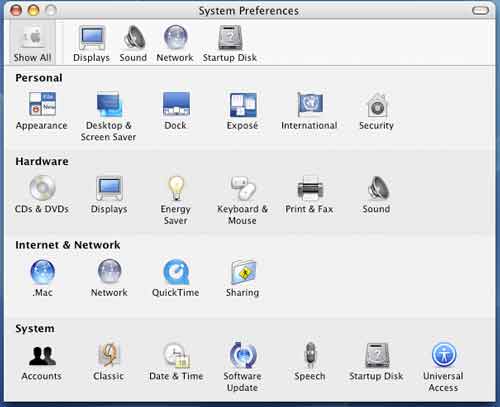500x407 pixels.
Task: Close the System Preferences window
Action: click(x=16, y=10)
